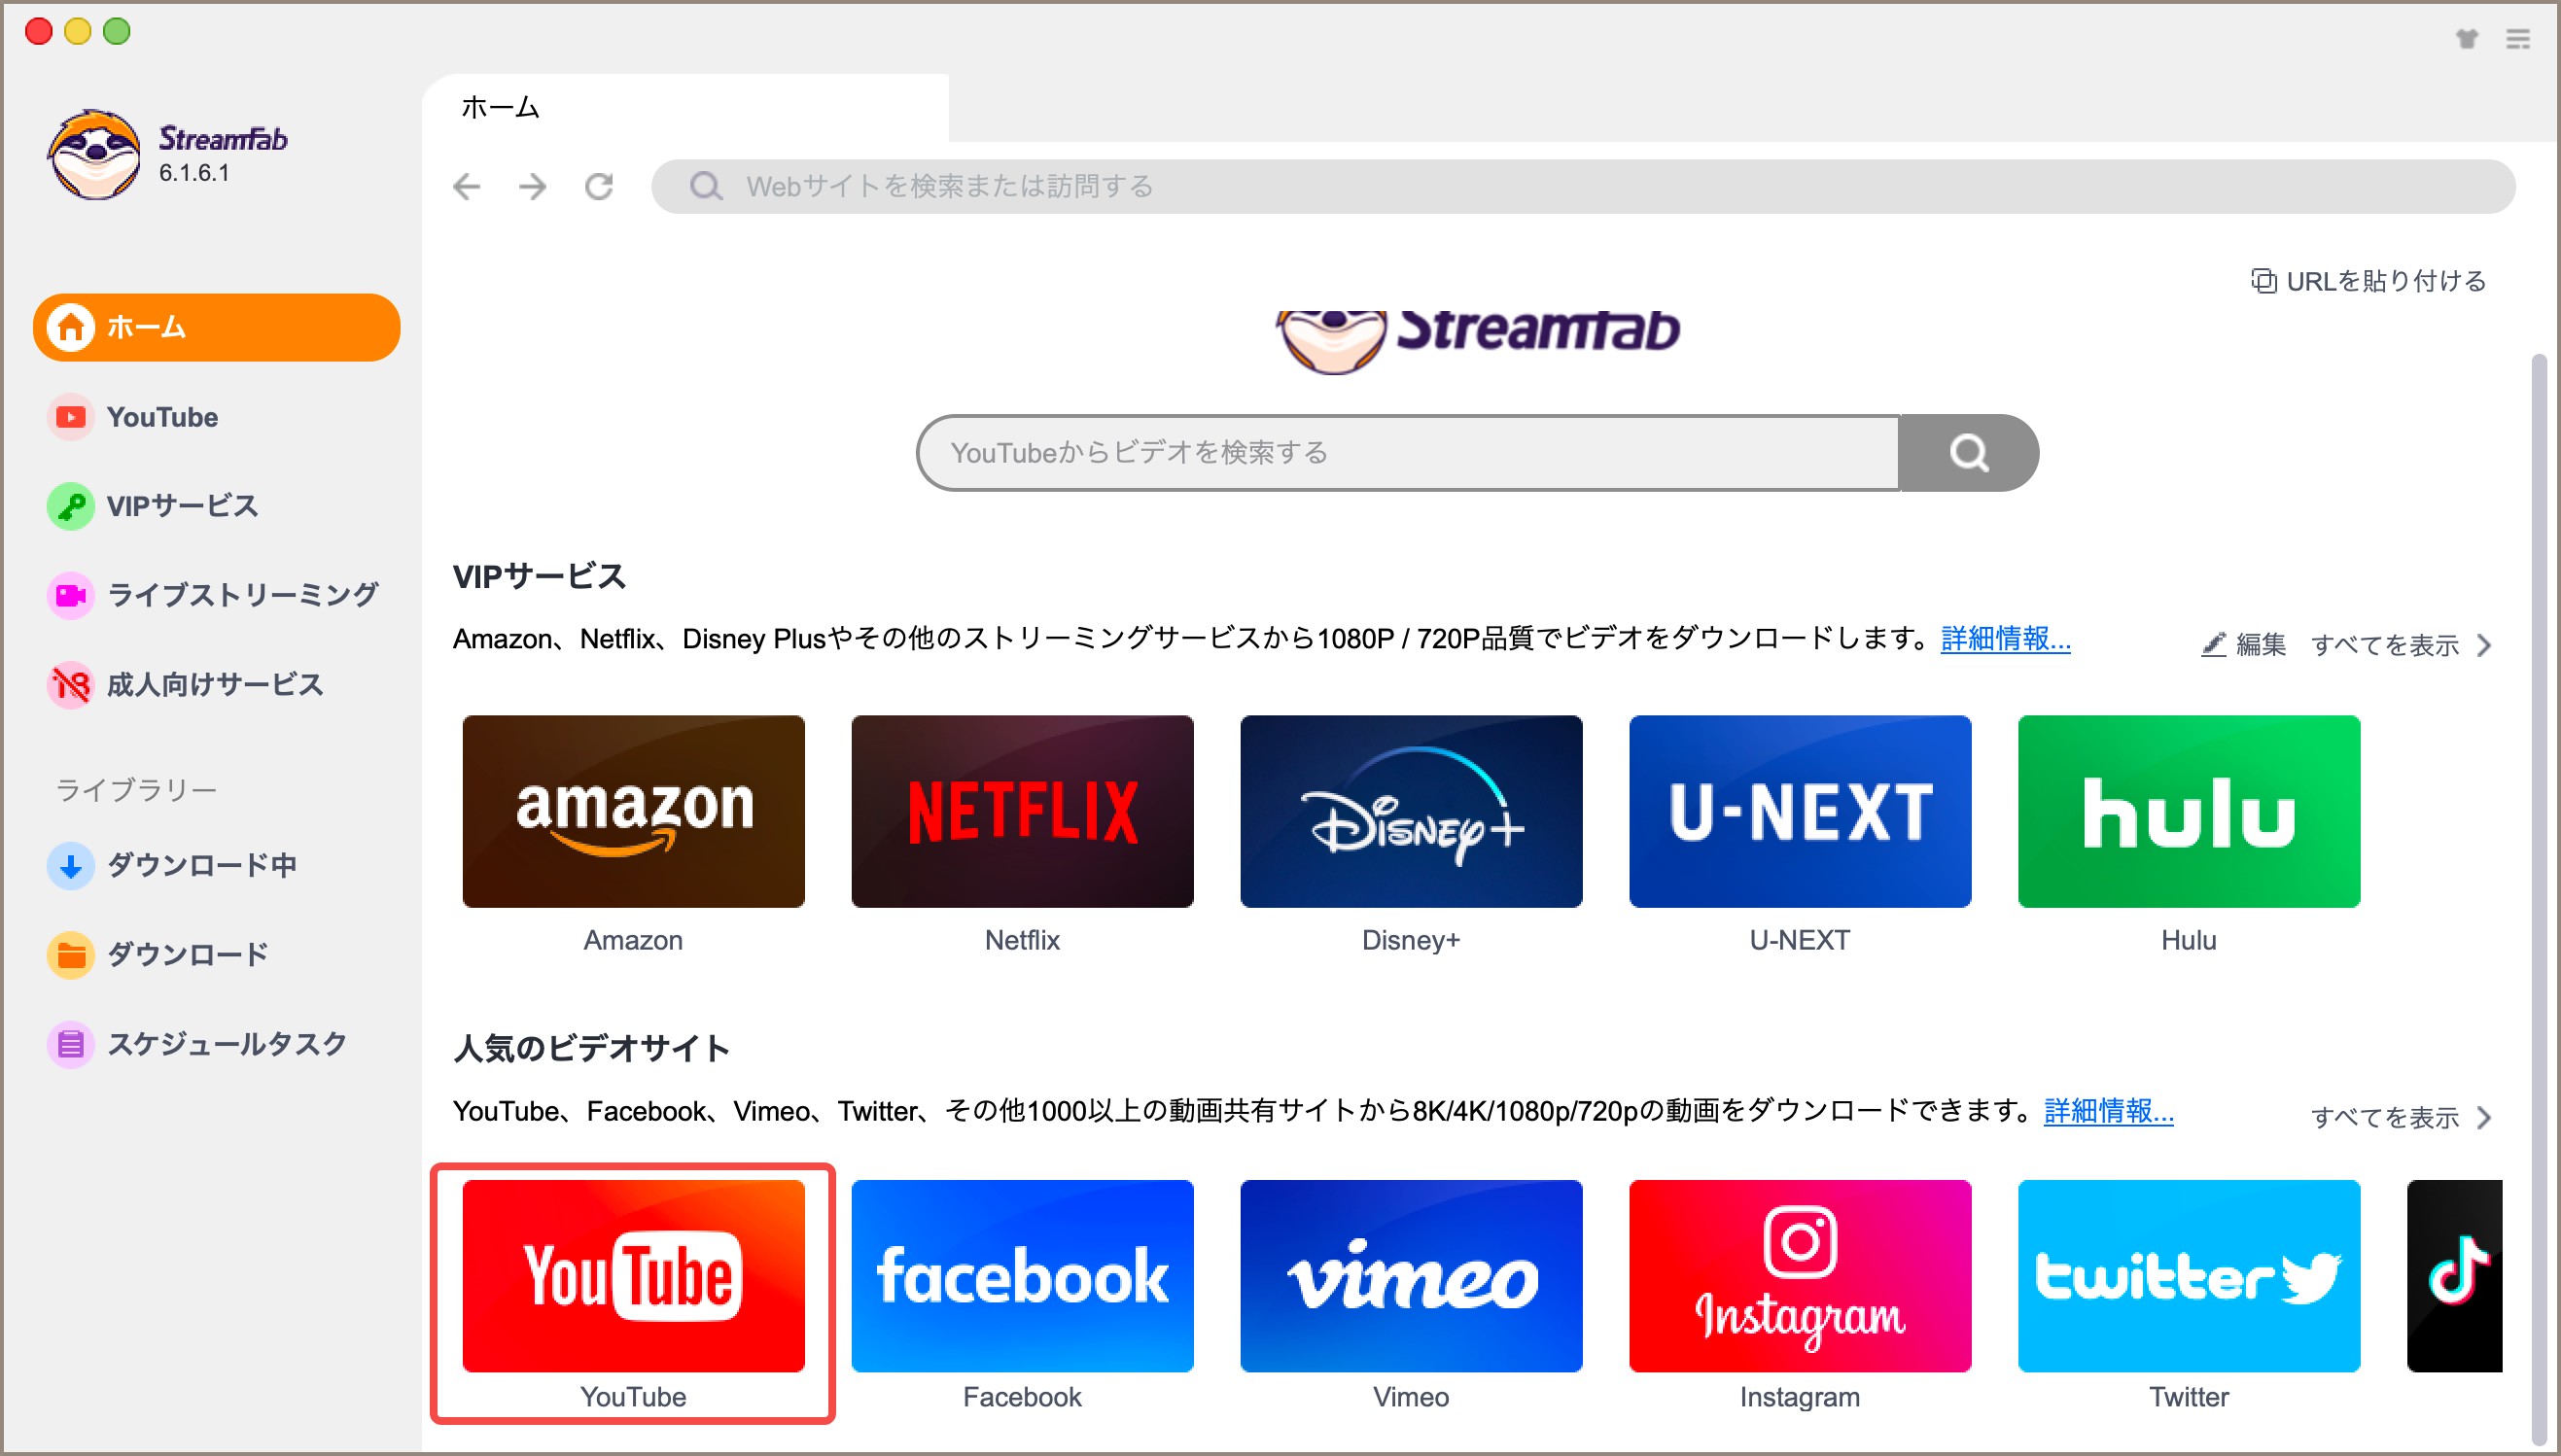Open the skin shirt icon in the title bar

point(2467,39)
